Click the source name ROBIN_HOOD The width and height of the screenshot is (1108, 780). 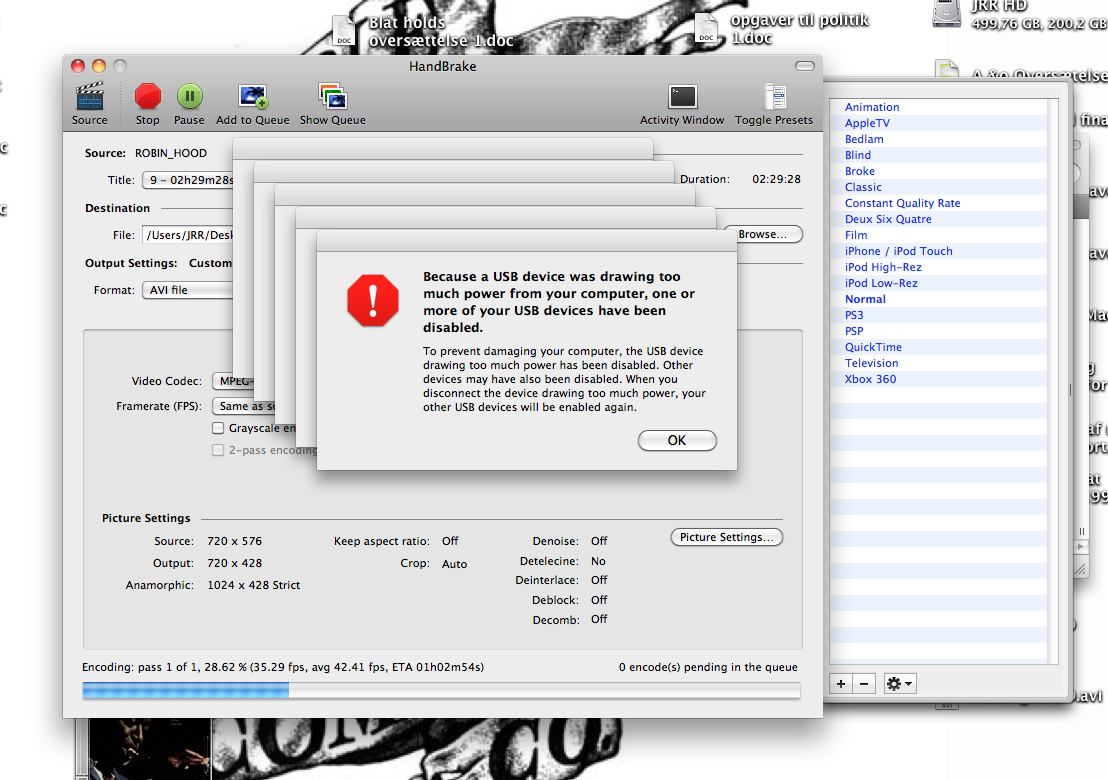(x=171, y=153)
